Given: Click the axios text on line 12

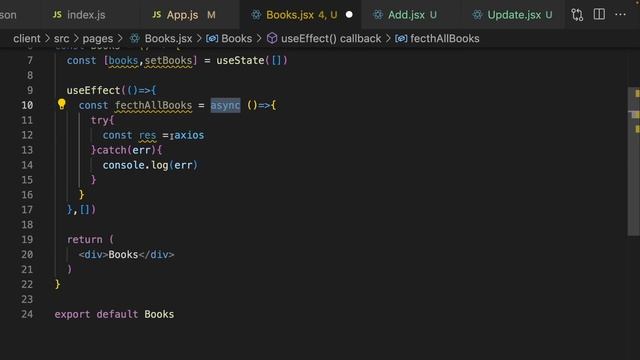Looking at the screenshot, I should (189, 135).
